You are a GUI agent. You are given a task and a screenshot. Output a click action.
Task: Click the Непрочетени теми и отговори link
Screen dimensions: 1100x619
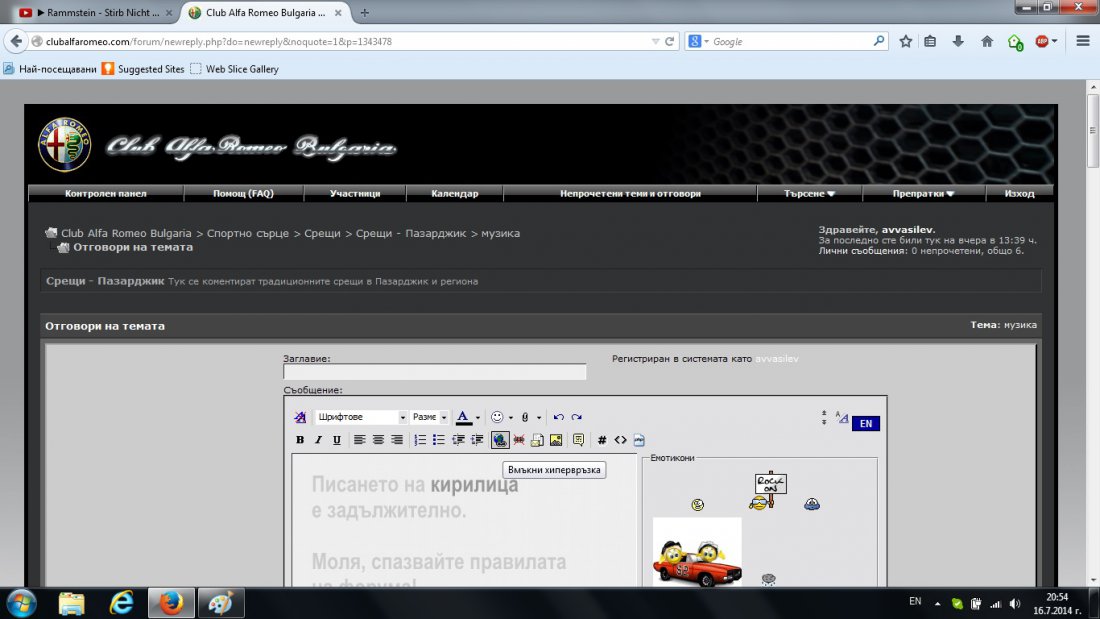(630, 193)
